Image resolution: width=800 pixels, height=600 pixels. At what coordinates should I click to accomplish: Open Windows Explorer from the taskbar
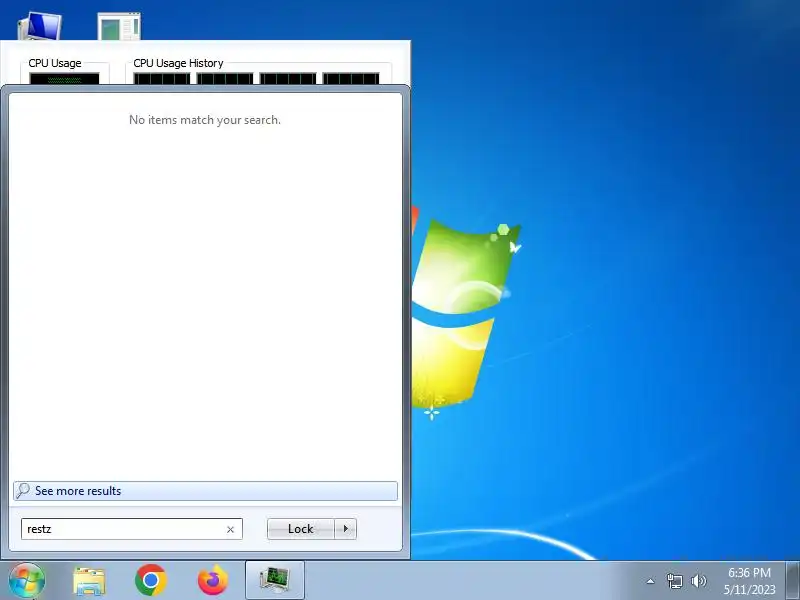click(89, 581)
